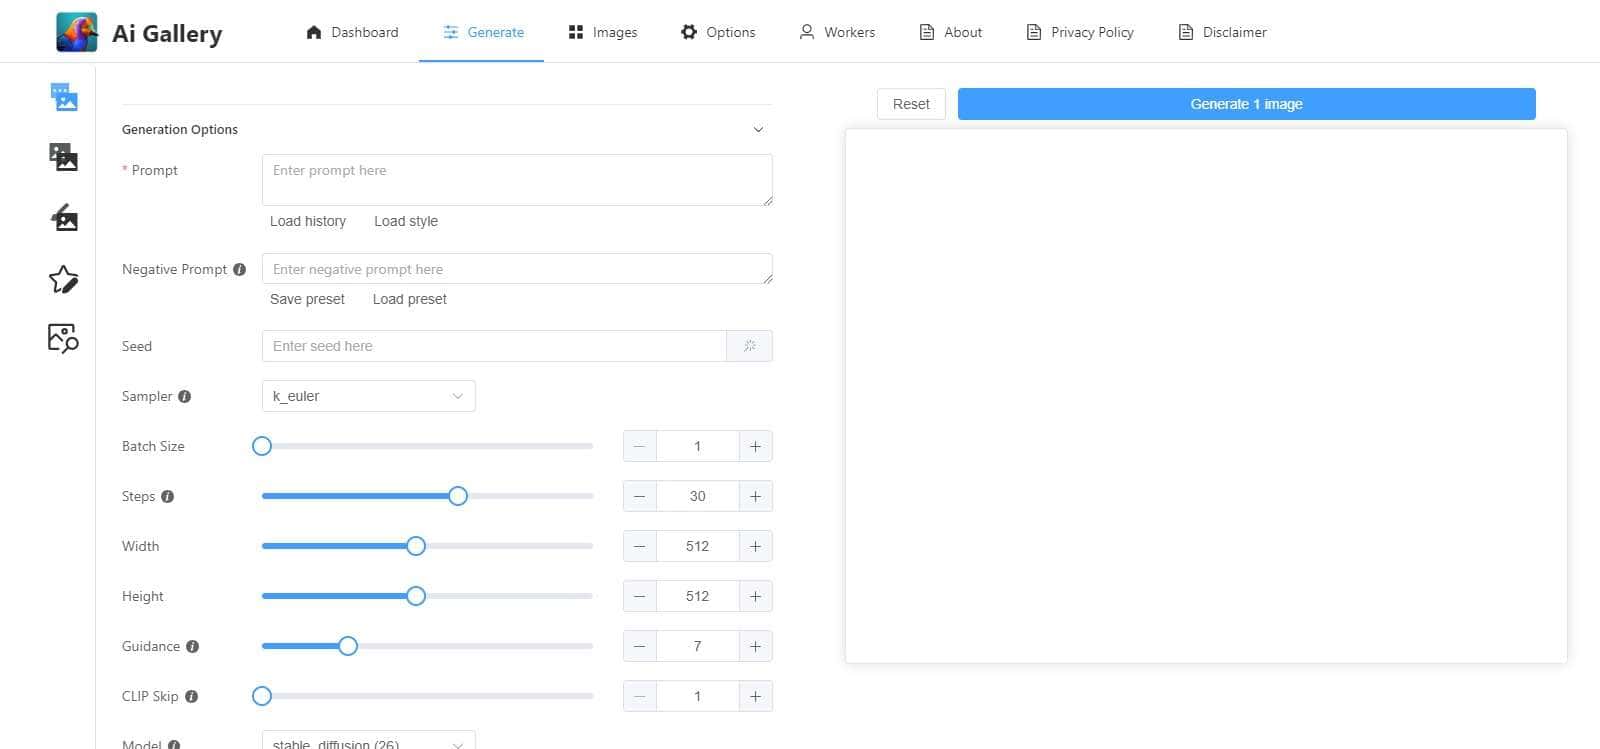Open the image-to-image sidebar icon with two pictures
Viewport: 1600px width, 749px height.
pyautogui.click(x=64, y=157)
